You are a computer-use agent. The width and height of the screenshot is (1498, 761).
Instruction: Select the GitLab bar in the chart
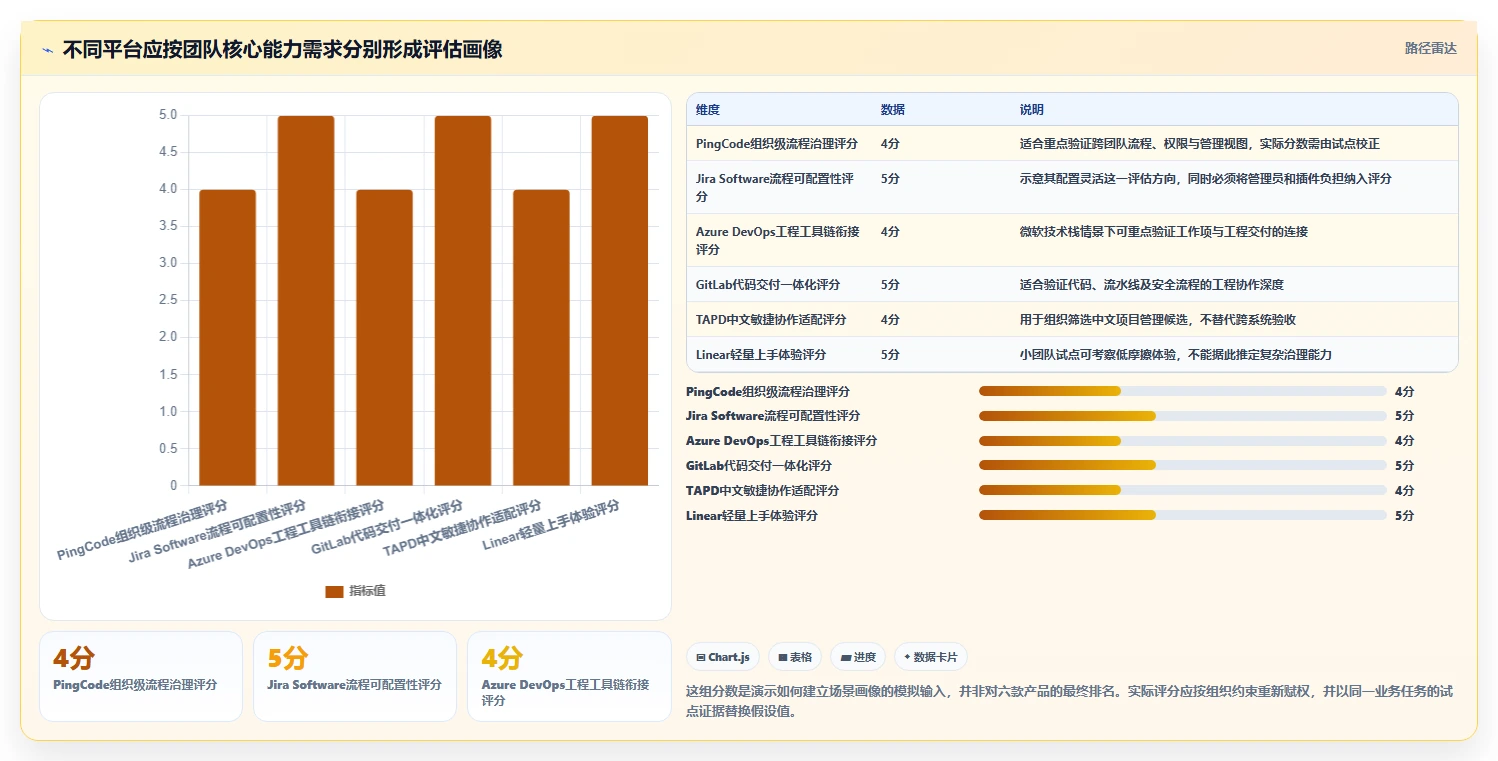click(463, 301)
